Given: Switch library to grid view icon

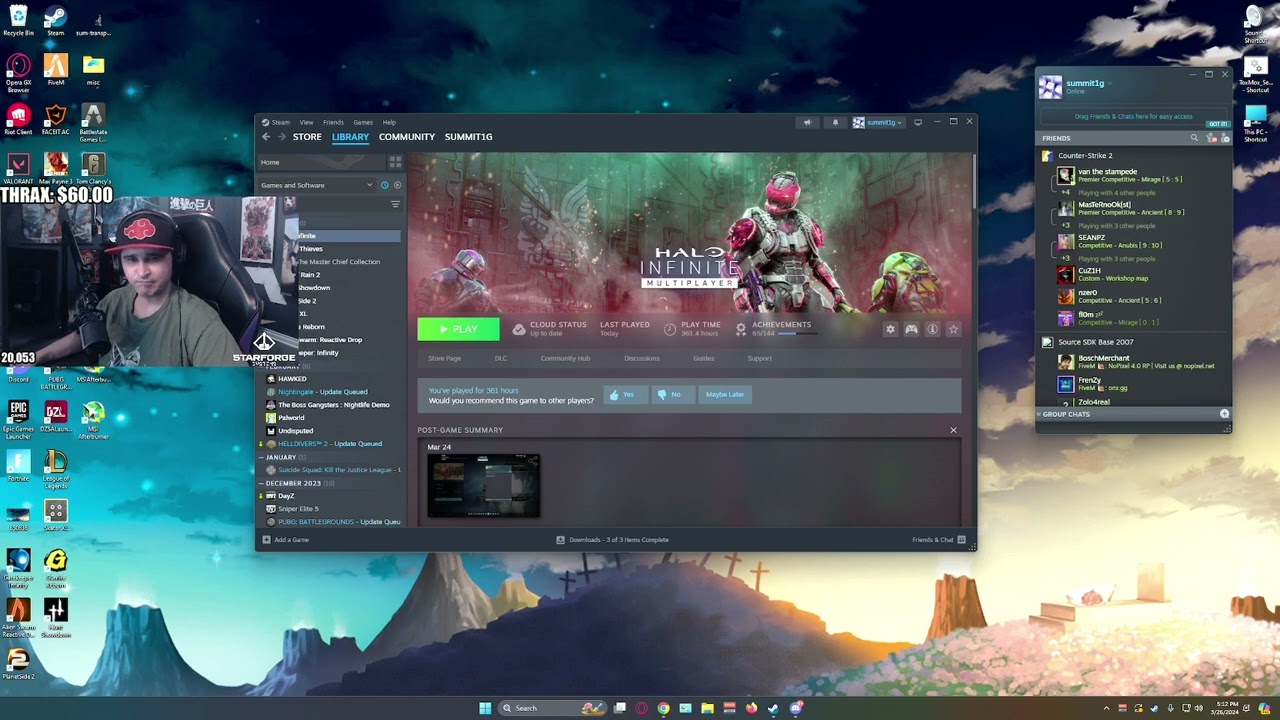Looking at the screenshot, I should pos(395,162).
